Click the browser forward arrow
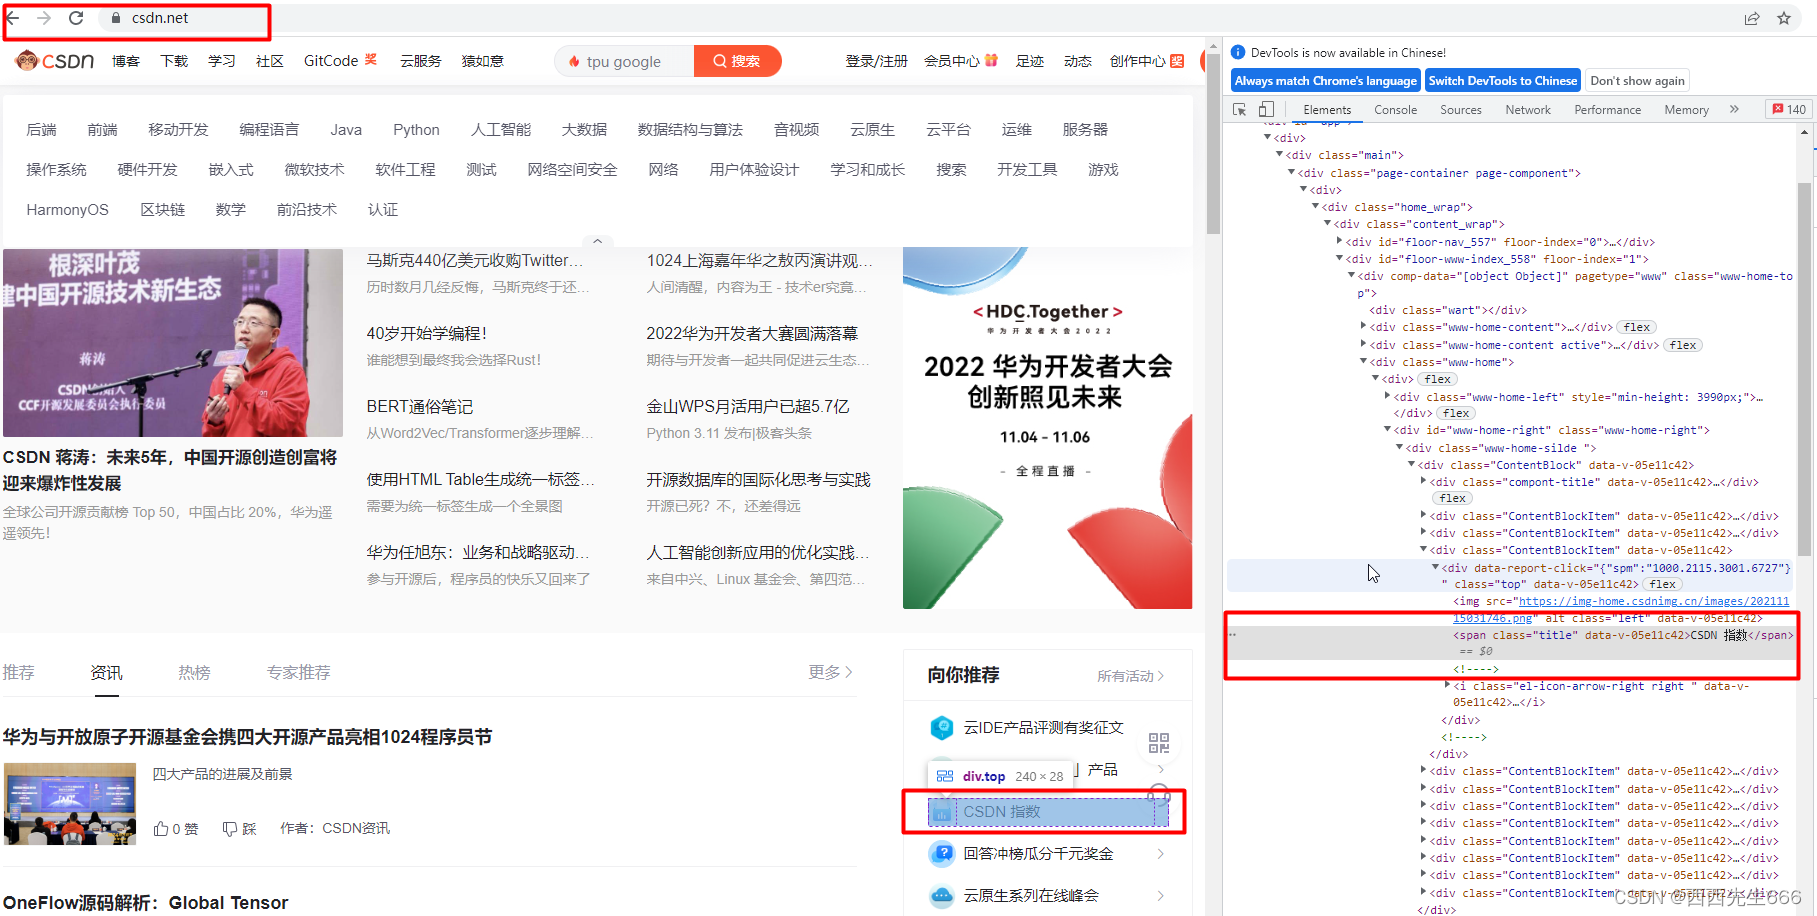Image resolution: width=1817 pixels, height=916 pixels. pos(44,18)
